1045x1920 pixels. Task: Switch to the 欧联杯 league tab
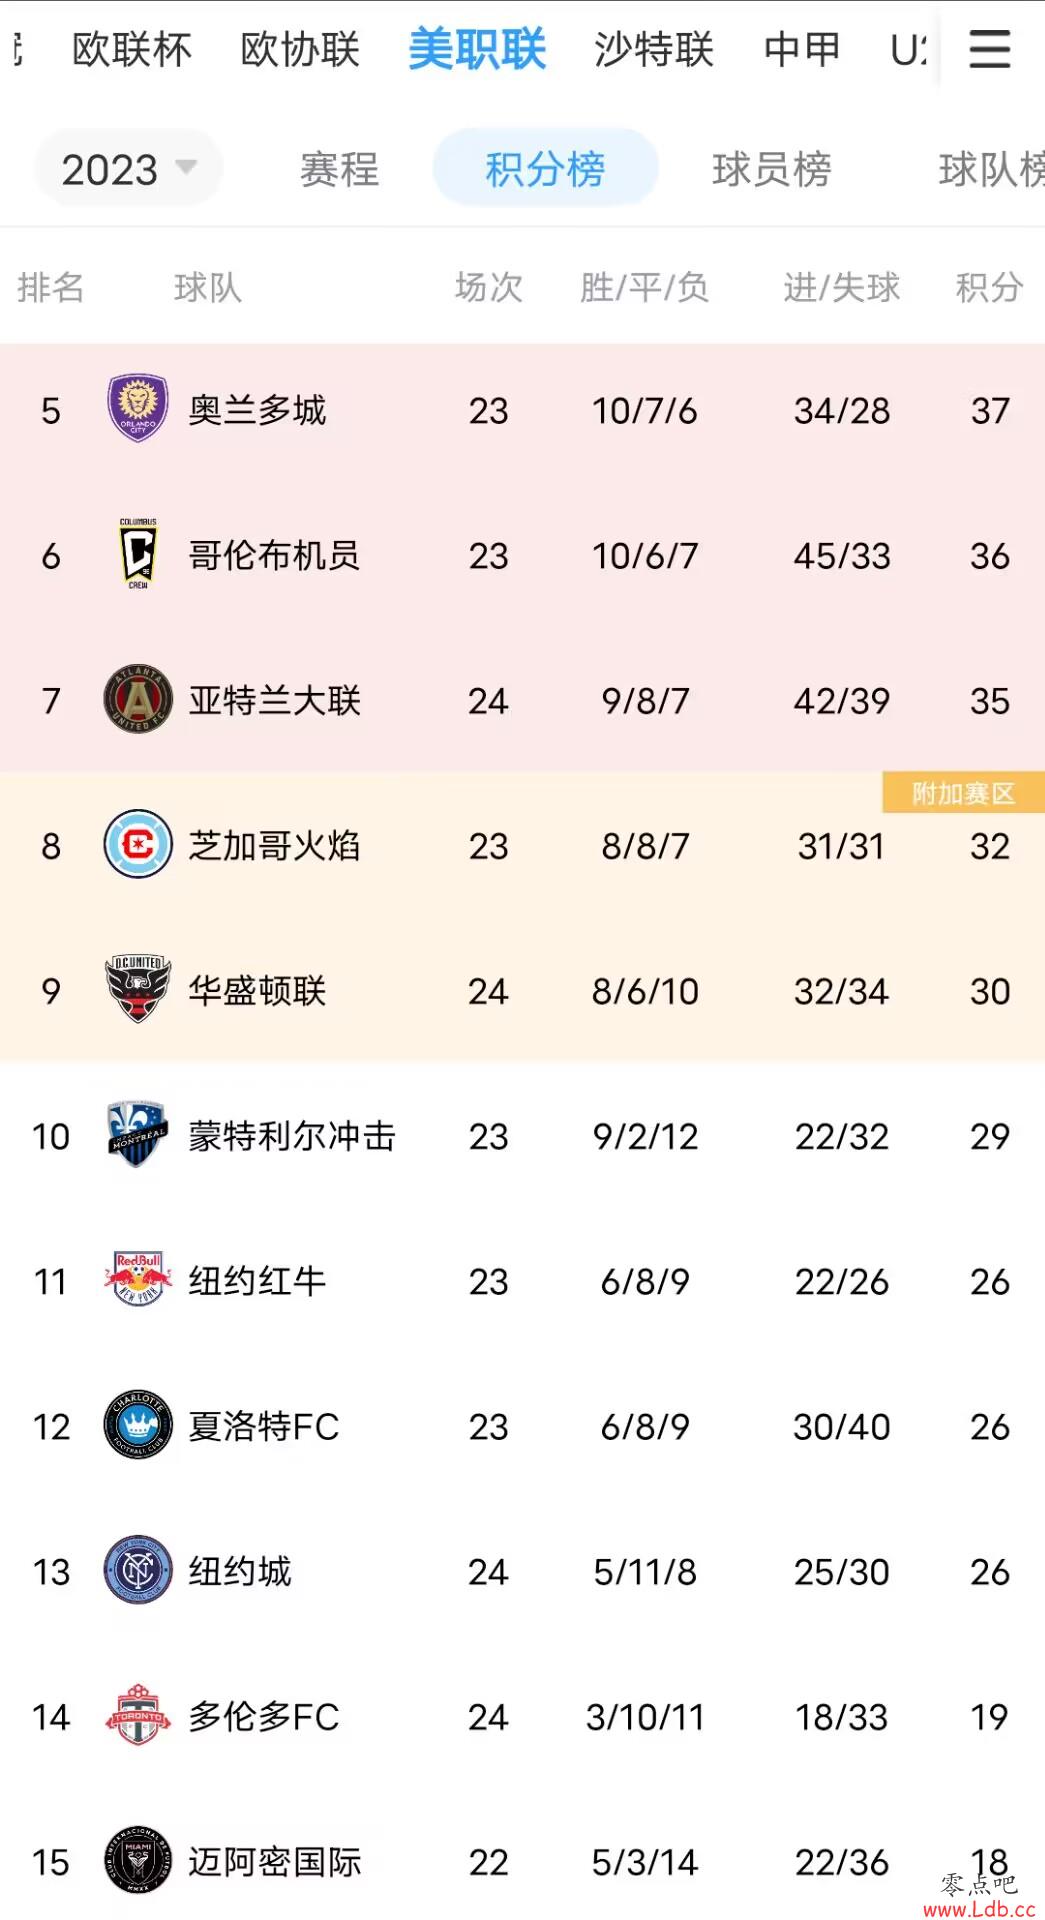click(x=132, y=49)
